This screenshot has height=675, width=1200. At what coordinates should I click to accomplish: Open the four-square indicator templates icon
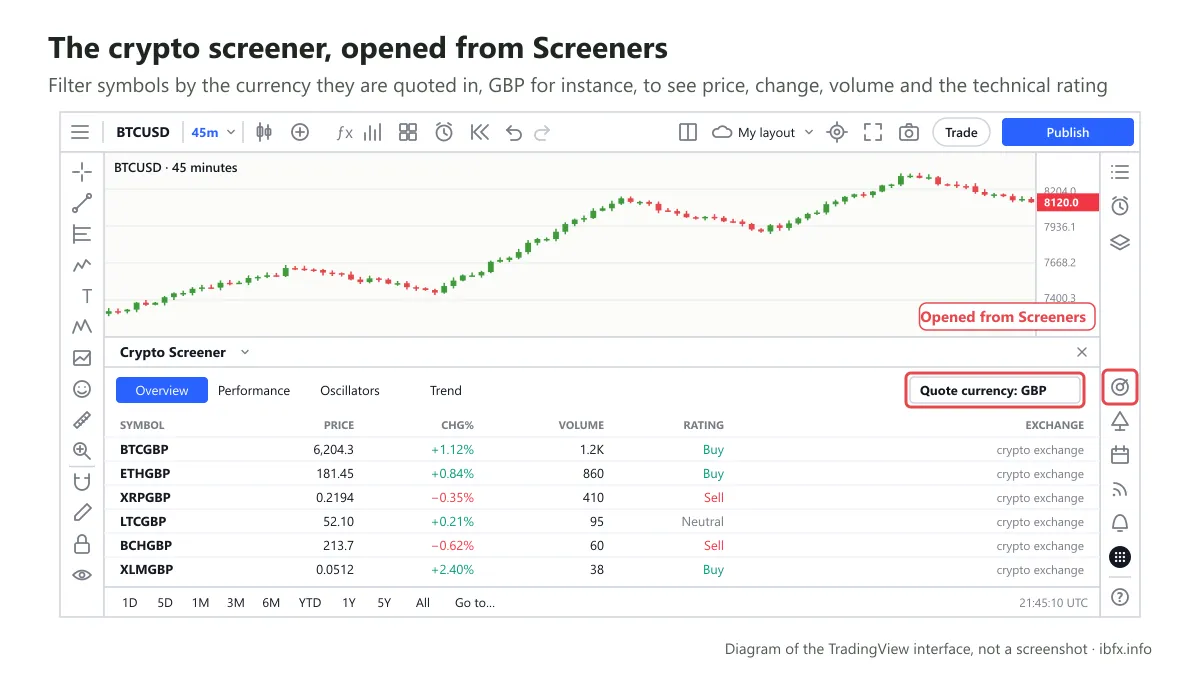[x=408, y=132]
